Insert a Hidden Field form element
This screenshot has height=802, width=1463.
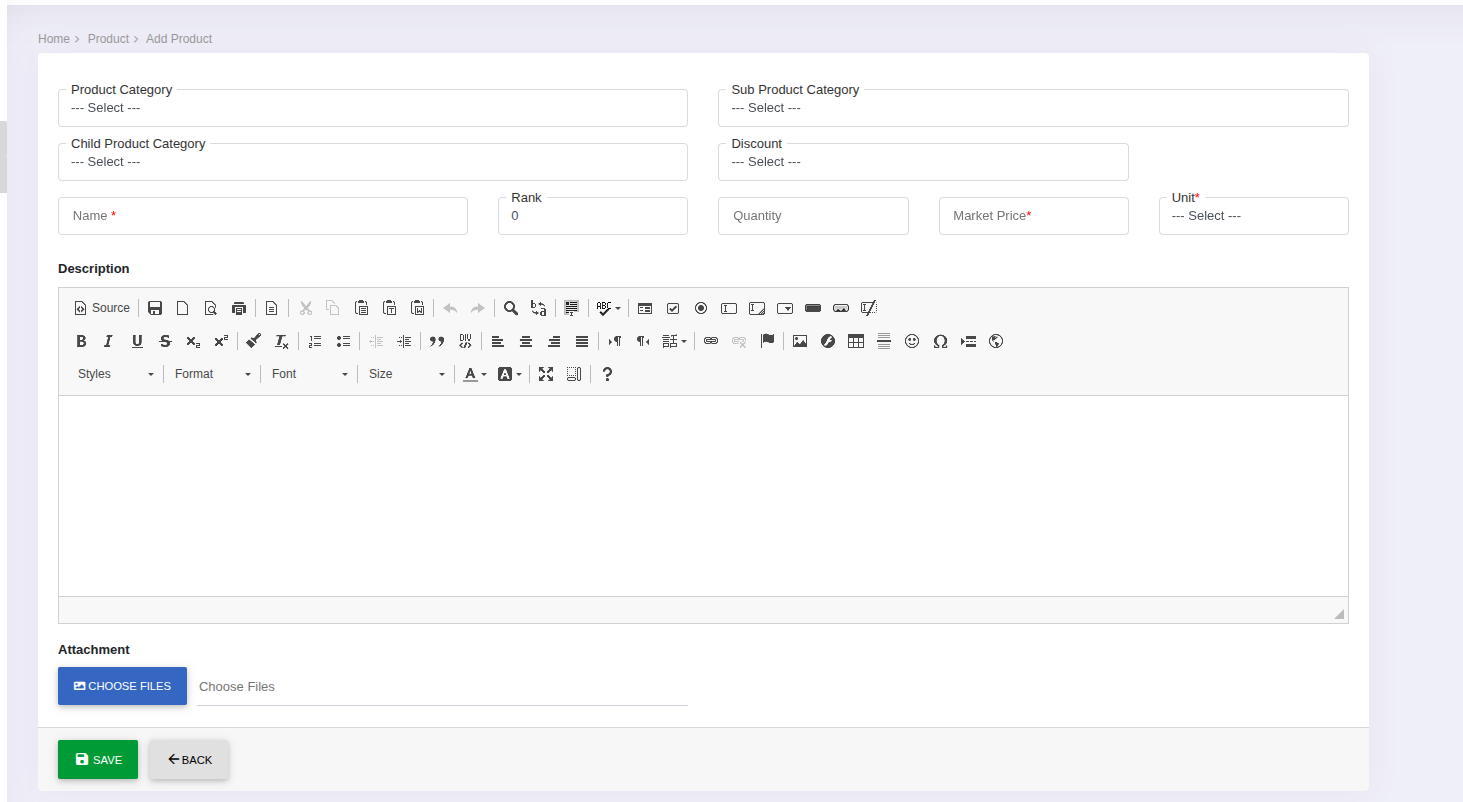point(869,308)
